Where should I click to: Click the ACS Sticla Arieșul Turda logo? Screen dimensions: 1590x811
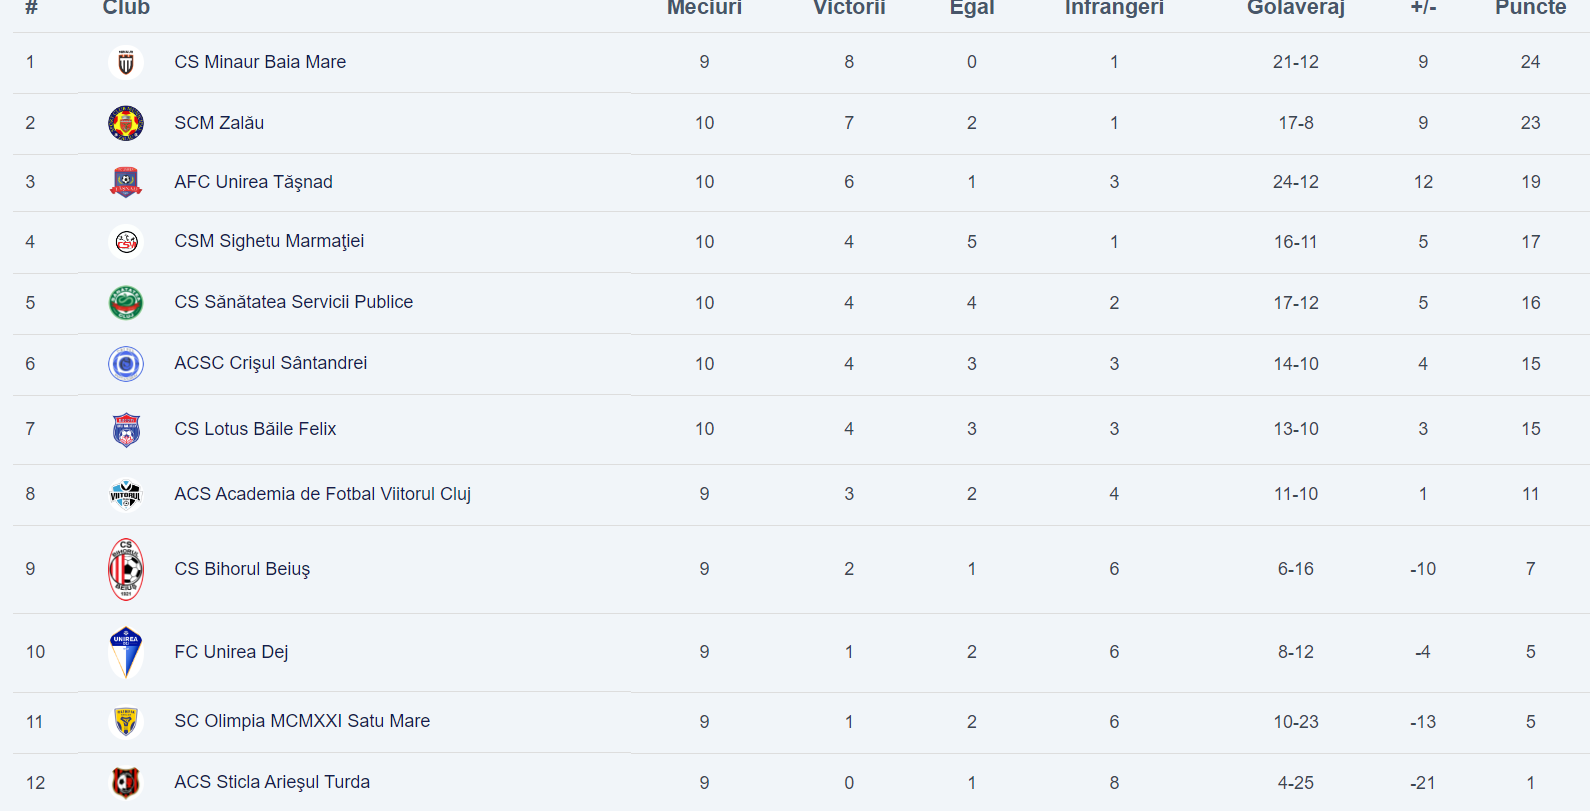(x=126, y=782)
